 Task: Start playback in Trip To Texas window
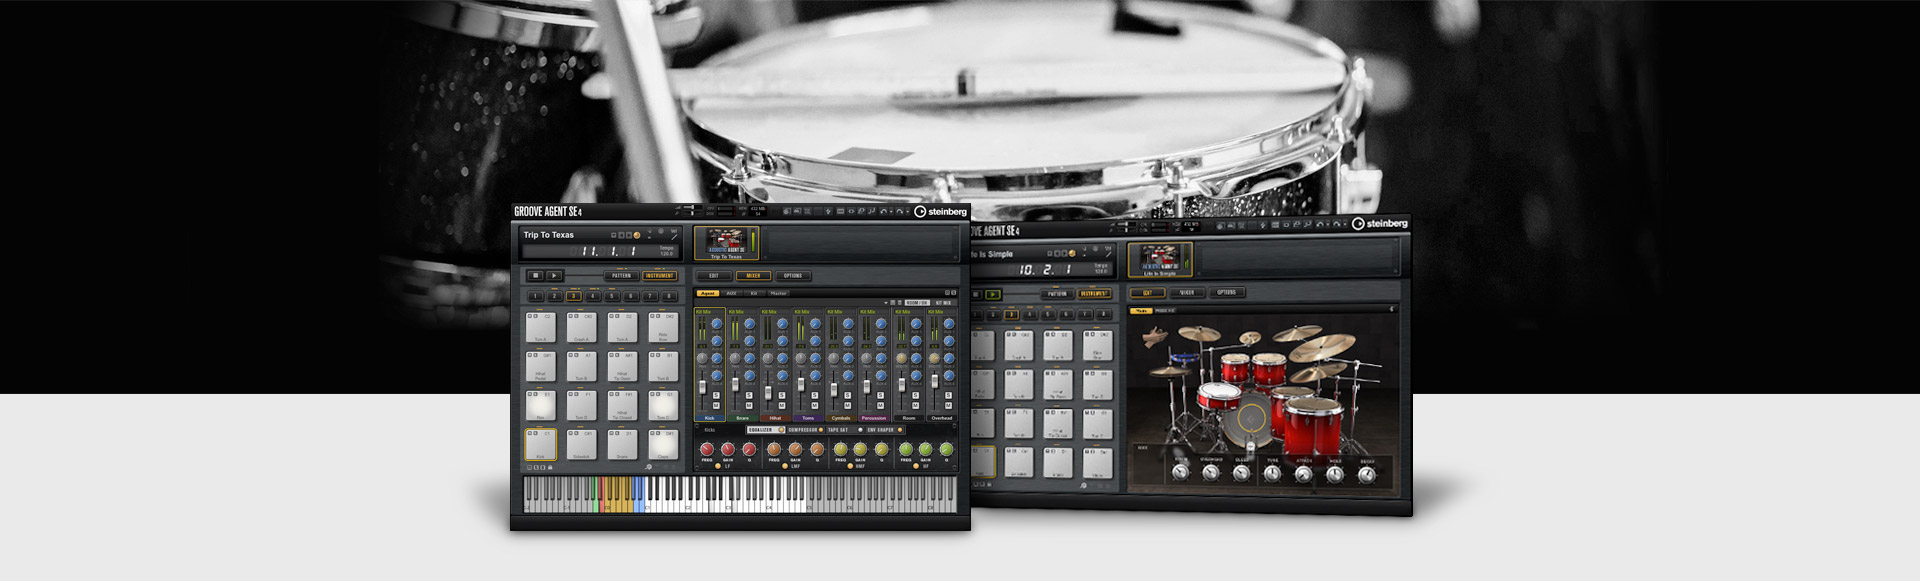tap(554, 275)
